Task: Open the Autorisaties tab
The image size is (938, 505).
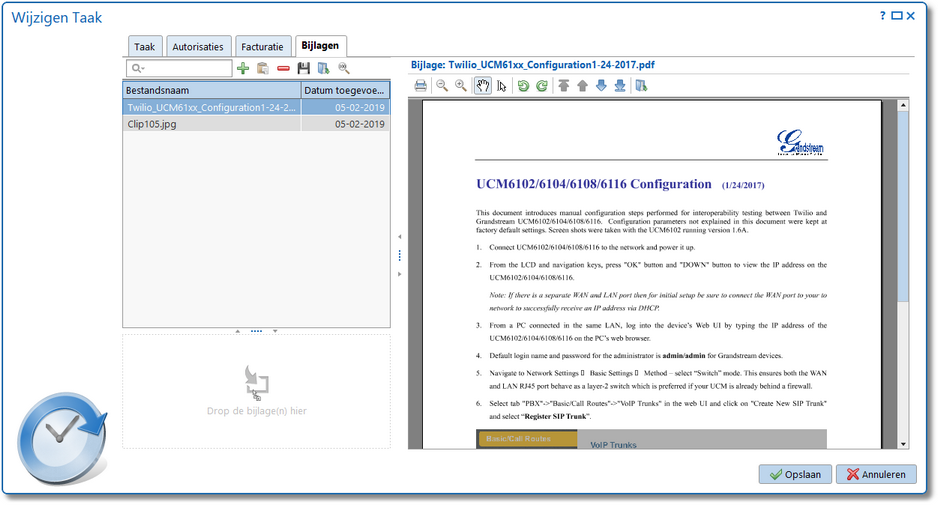Action: [198, 47]
